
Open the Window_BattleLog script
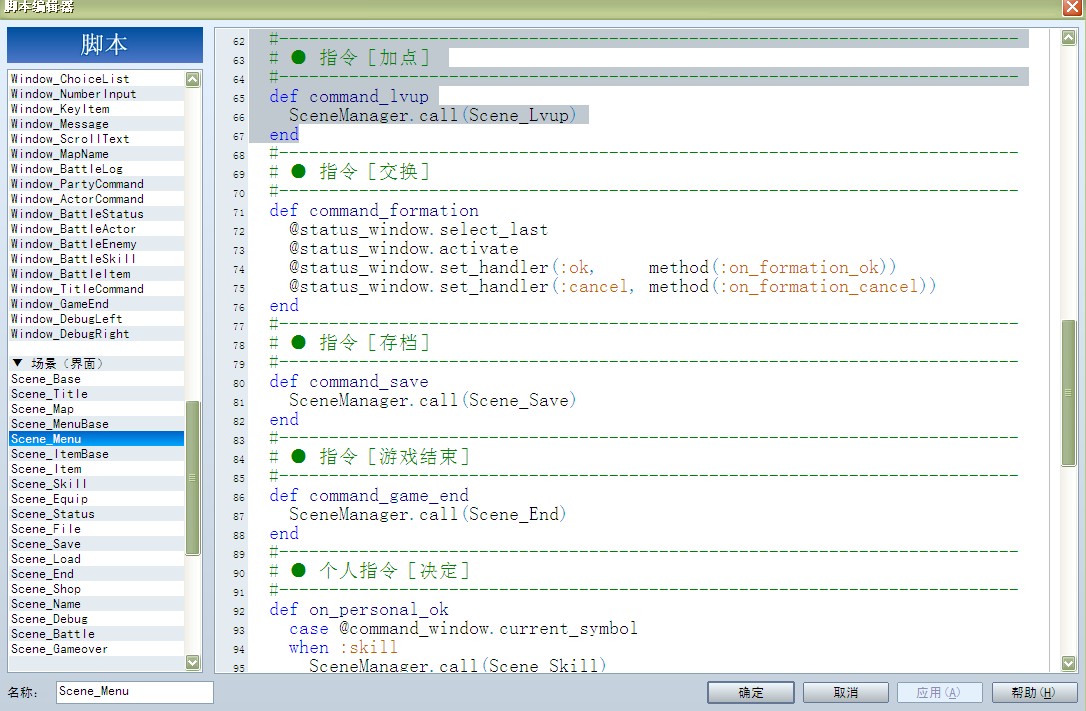click(x=96, y=169)
